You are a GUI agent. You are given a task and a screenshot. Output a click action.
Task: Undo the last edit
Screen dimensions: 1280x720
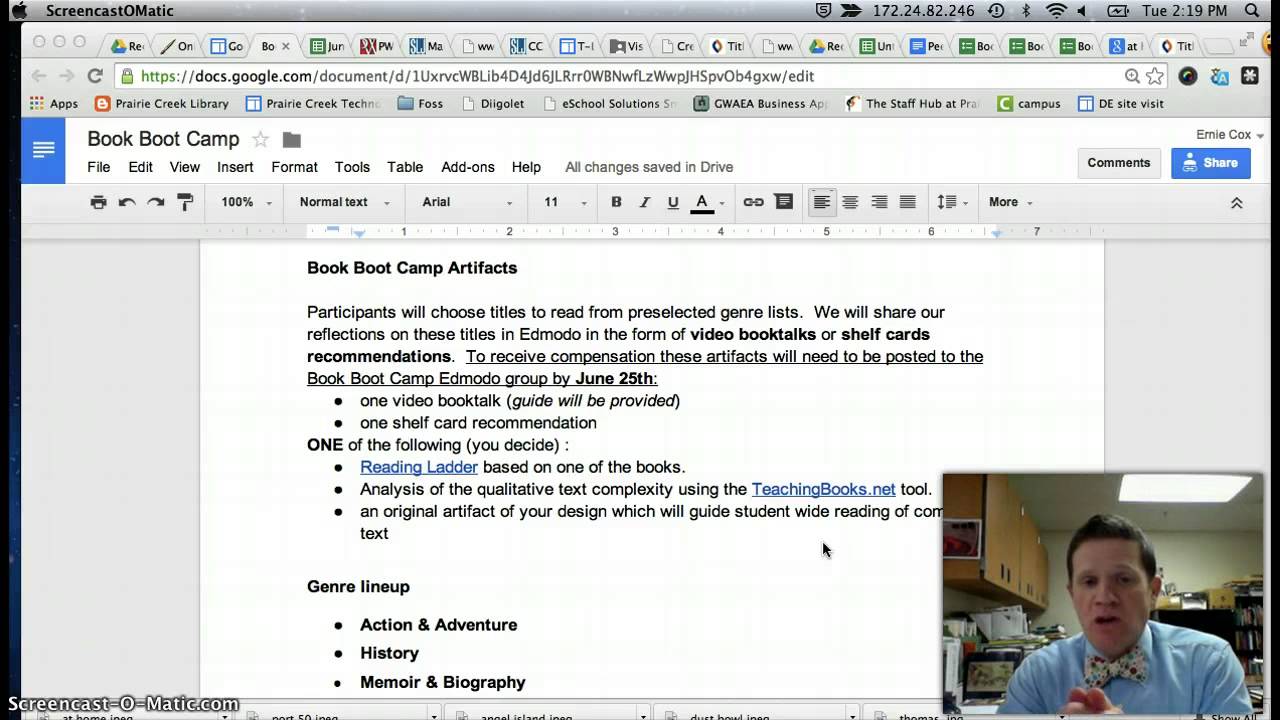tap(127, 202)
